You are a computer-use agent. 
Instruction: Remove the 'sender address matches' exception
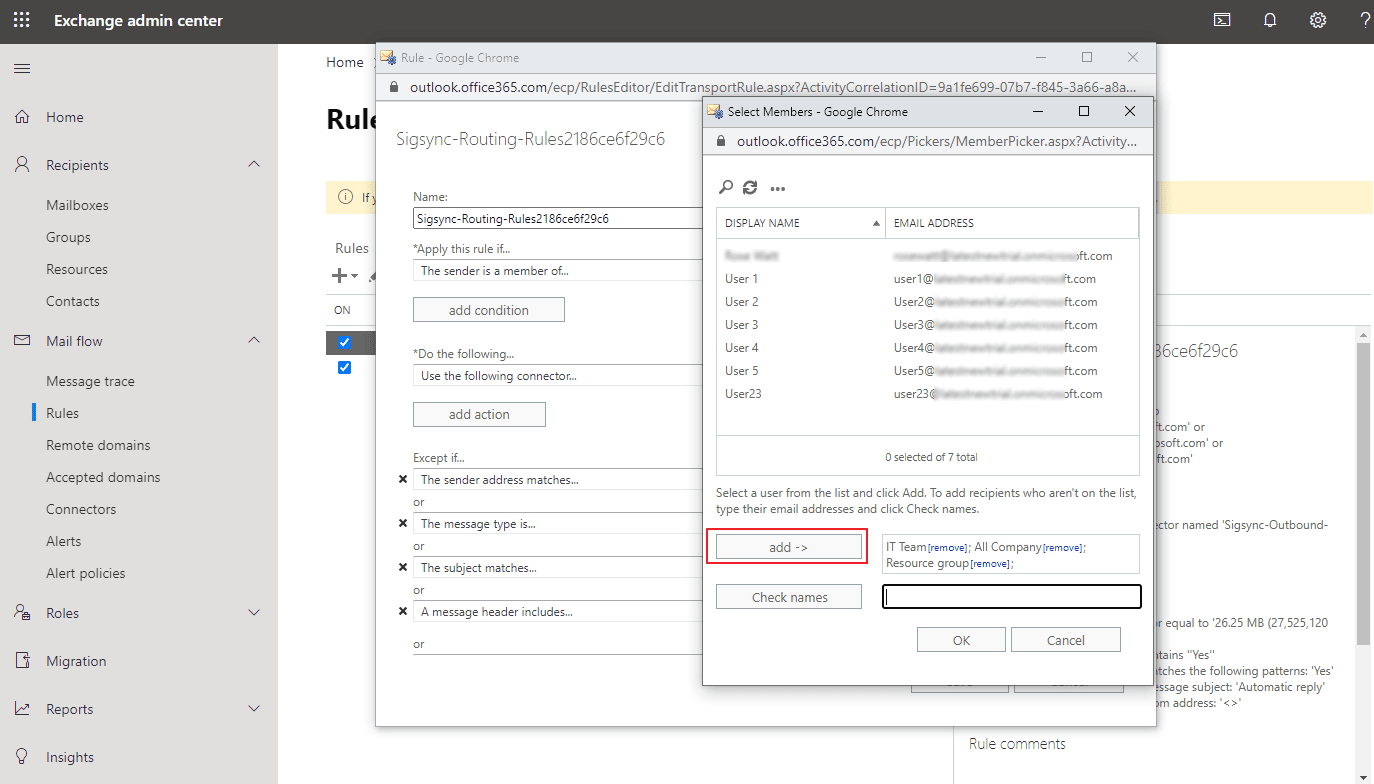point(403,480)
